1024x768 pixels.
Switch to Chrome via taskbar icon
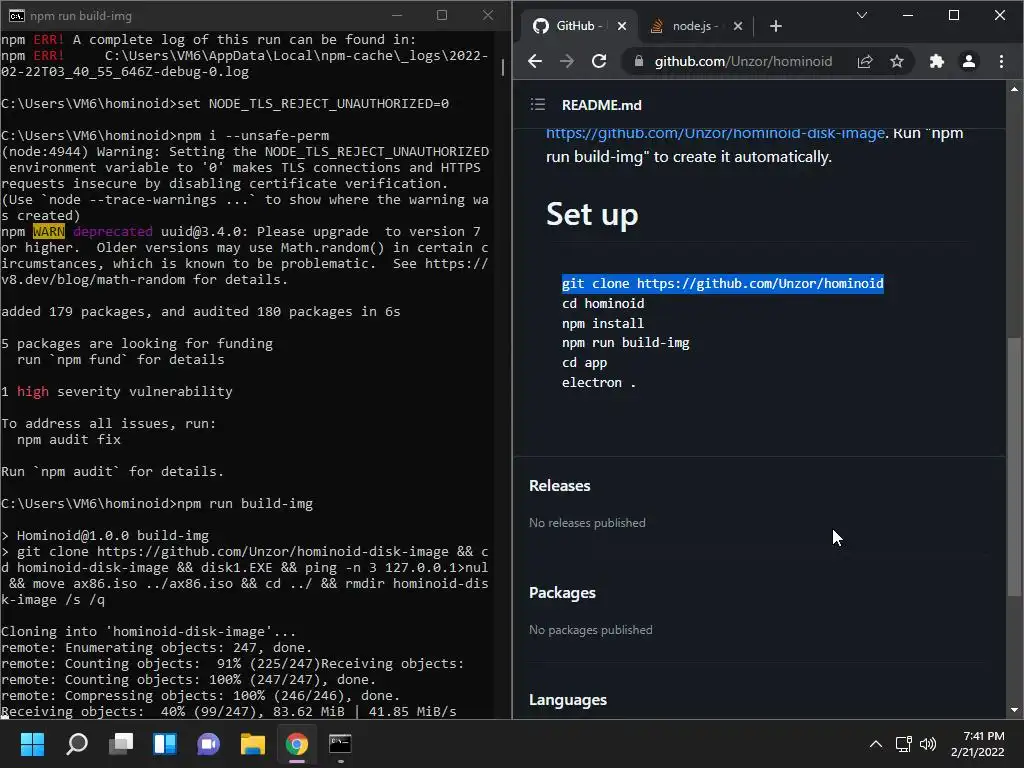point(296,744)
